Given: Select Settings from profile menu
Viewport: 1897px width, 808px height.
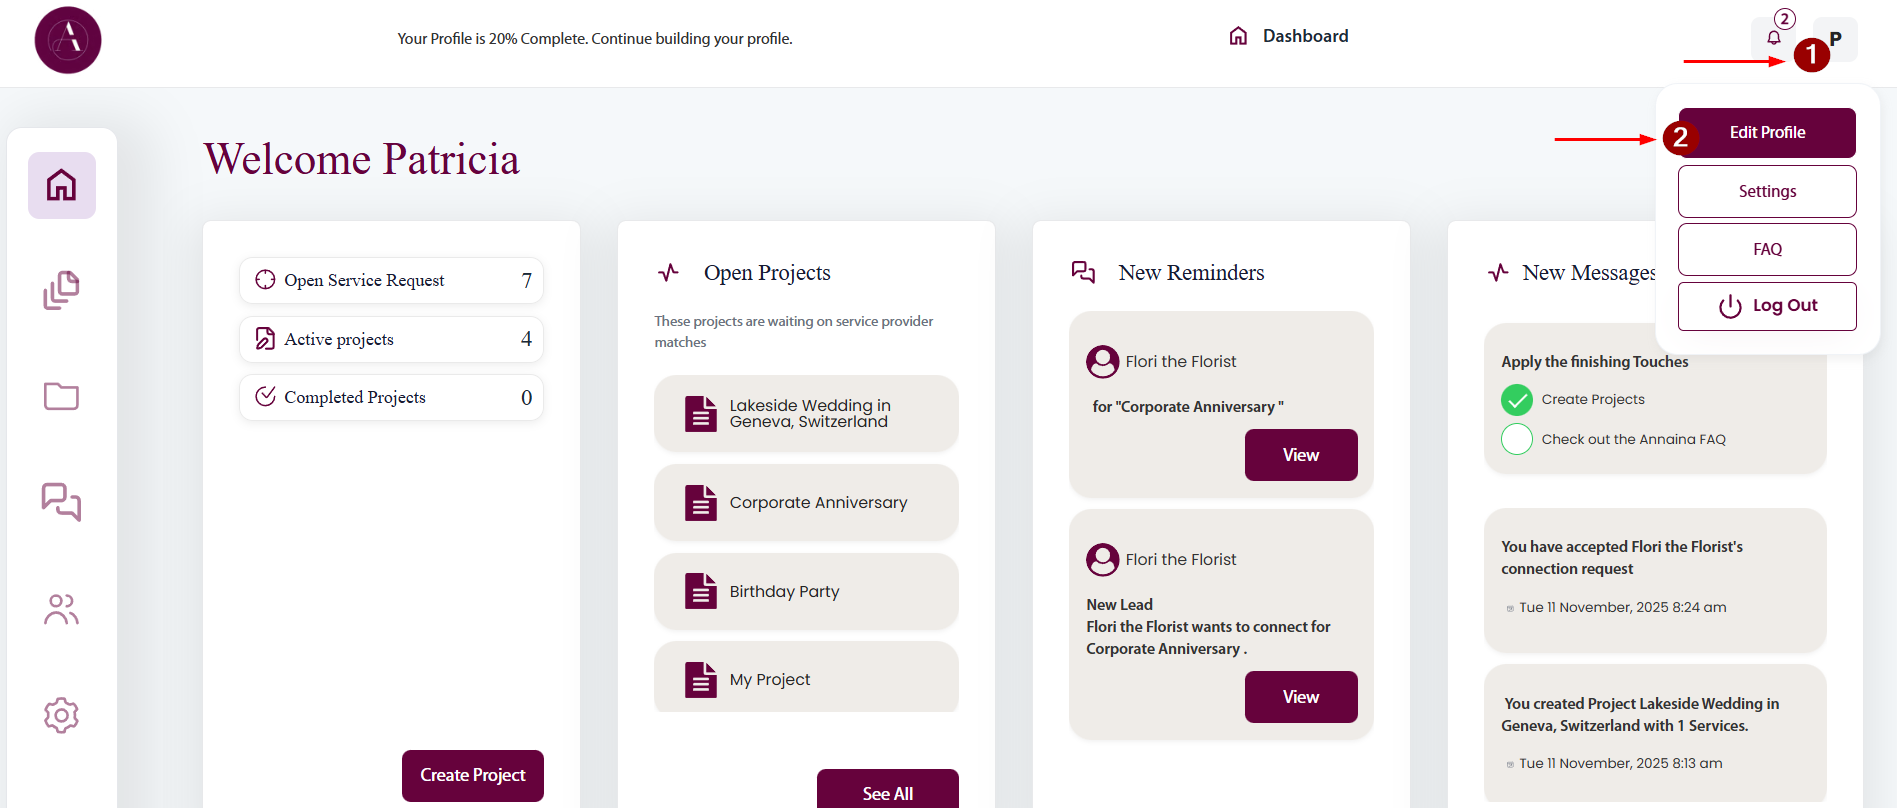Looking at the screenshot, I should pos(1766,191).
